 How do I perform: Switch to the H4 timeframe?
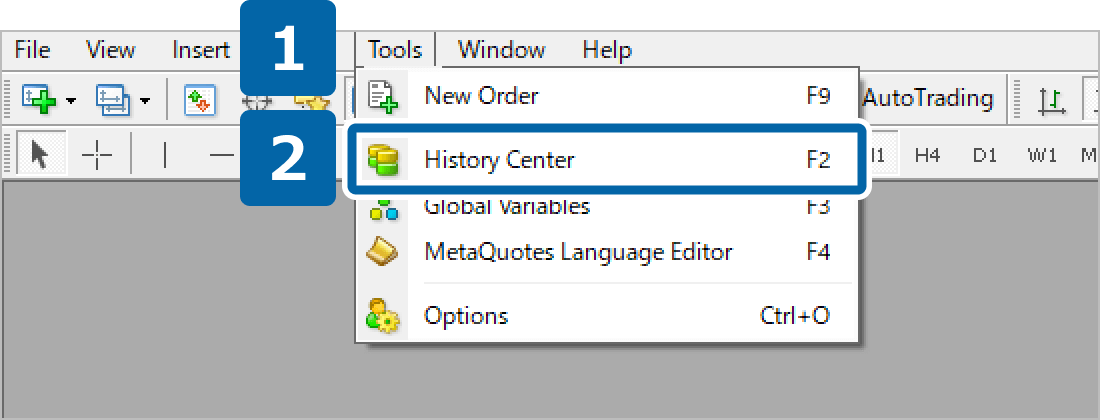pos(927,156)
